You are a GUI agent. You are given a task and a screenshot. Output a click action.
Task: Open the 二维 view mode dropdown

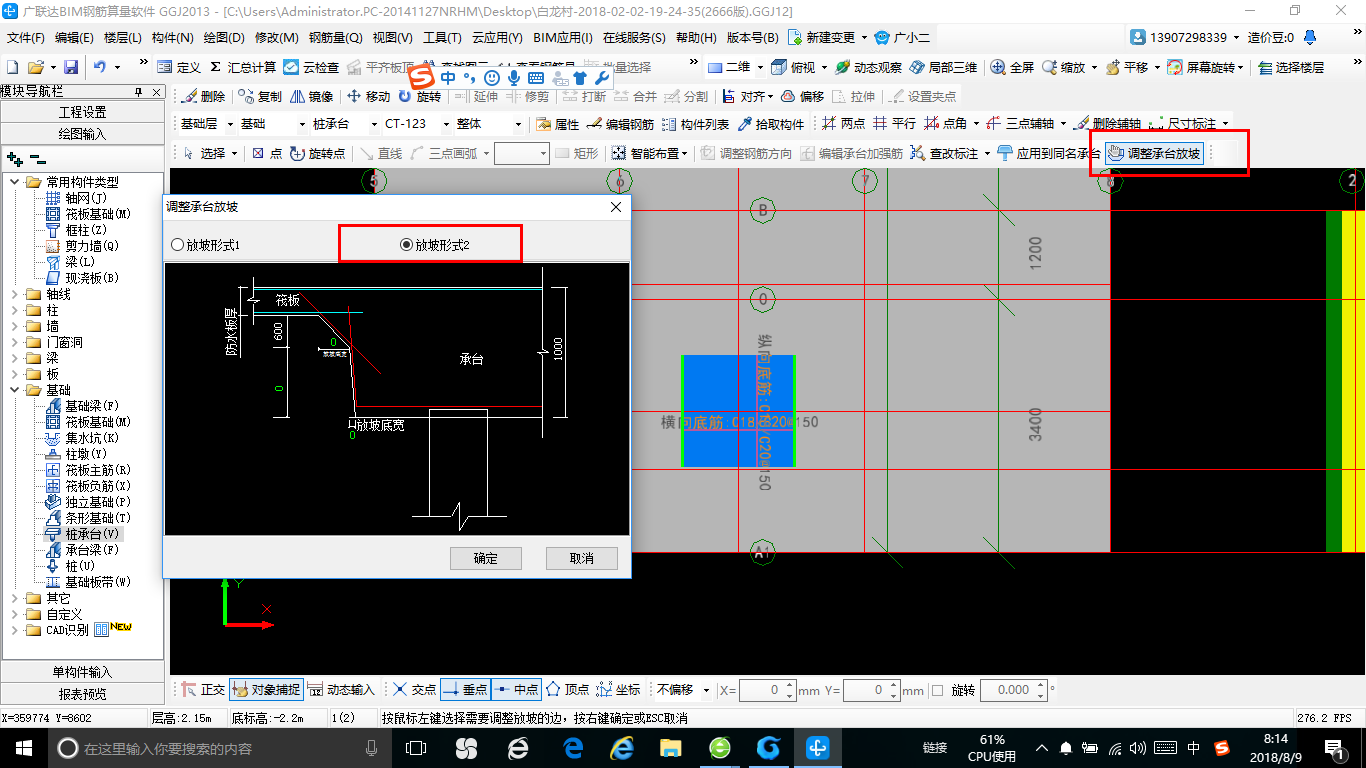[x=760, y=67]
